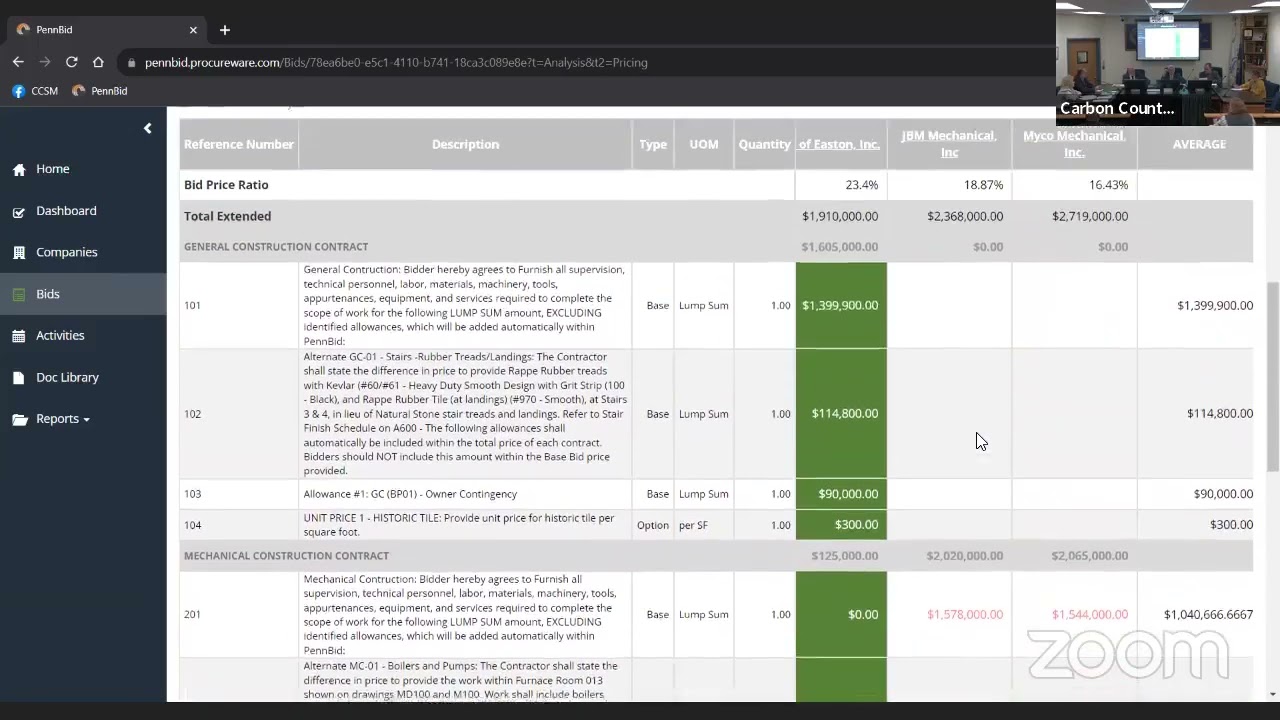The height and width of the screenshot is (720, 1280).
Task: Click the address bar URL field
Action: pos(396,62)
